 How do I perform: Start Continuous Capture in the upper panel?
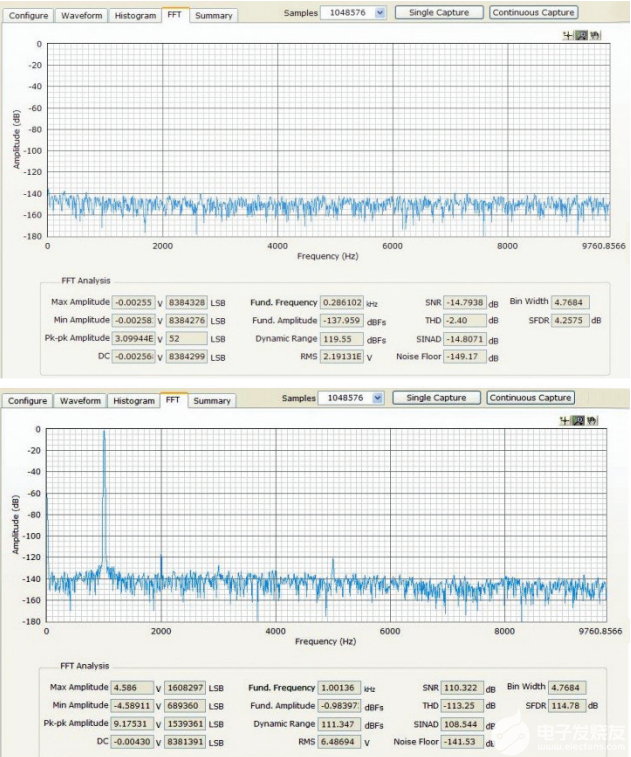[533, 13]
